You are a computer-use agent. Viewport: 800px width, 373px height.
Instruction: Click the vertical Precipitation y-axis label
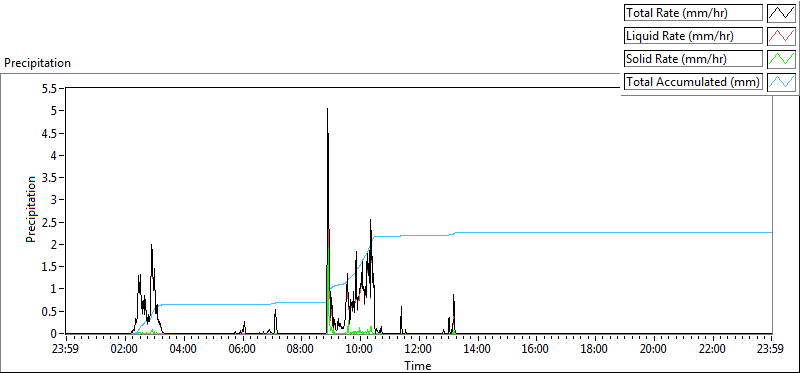click(31, 209)
